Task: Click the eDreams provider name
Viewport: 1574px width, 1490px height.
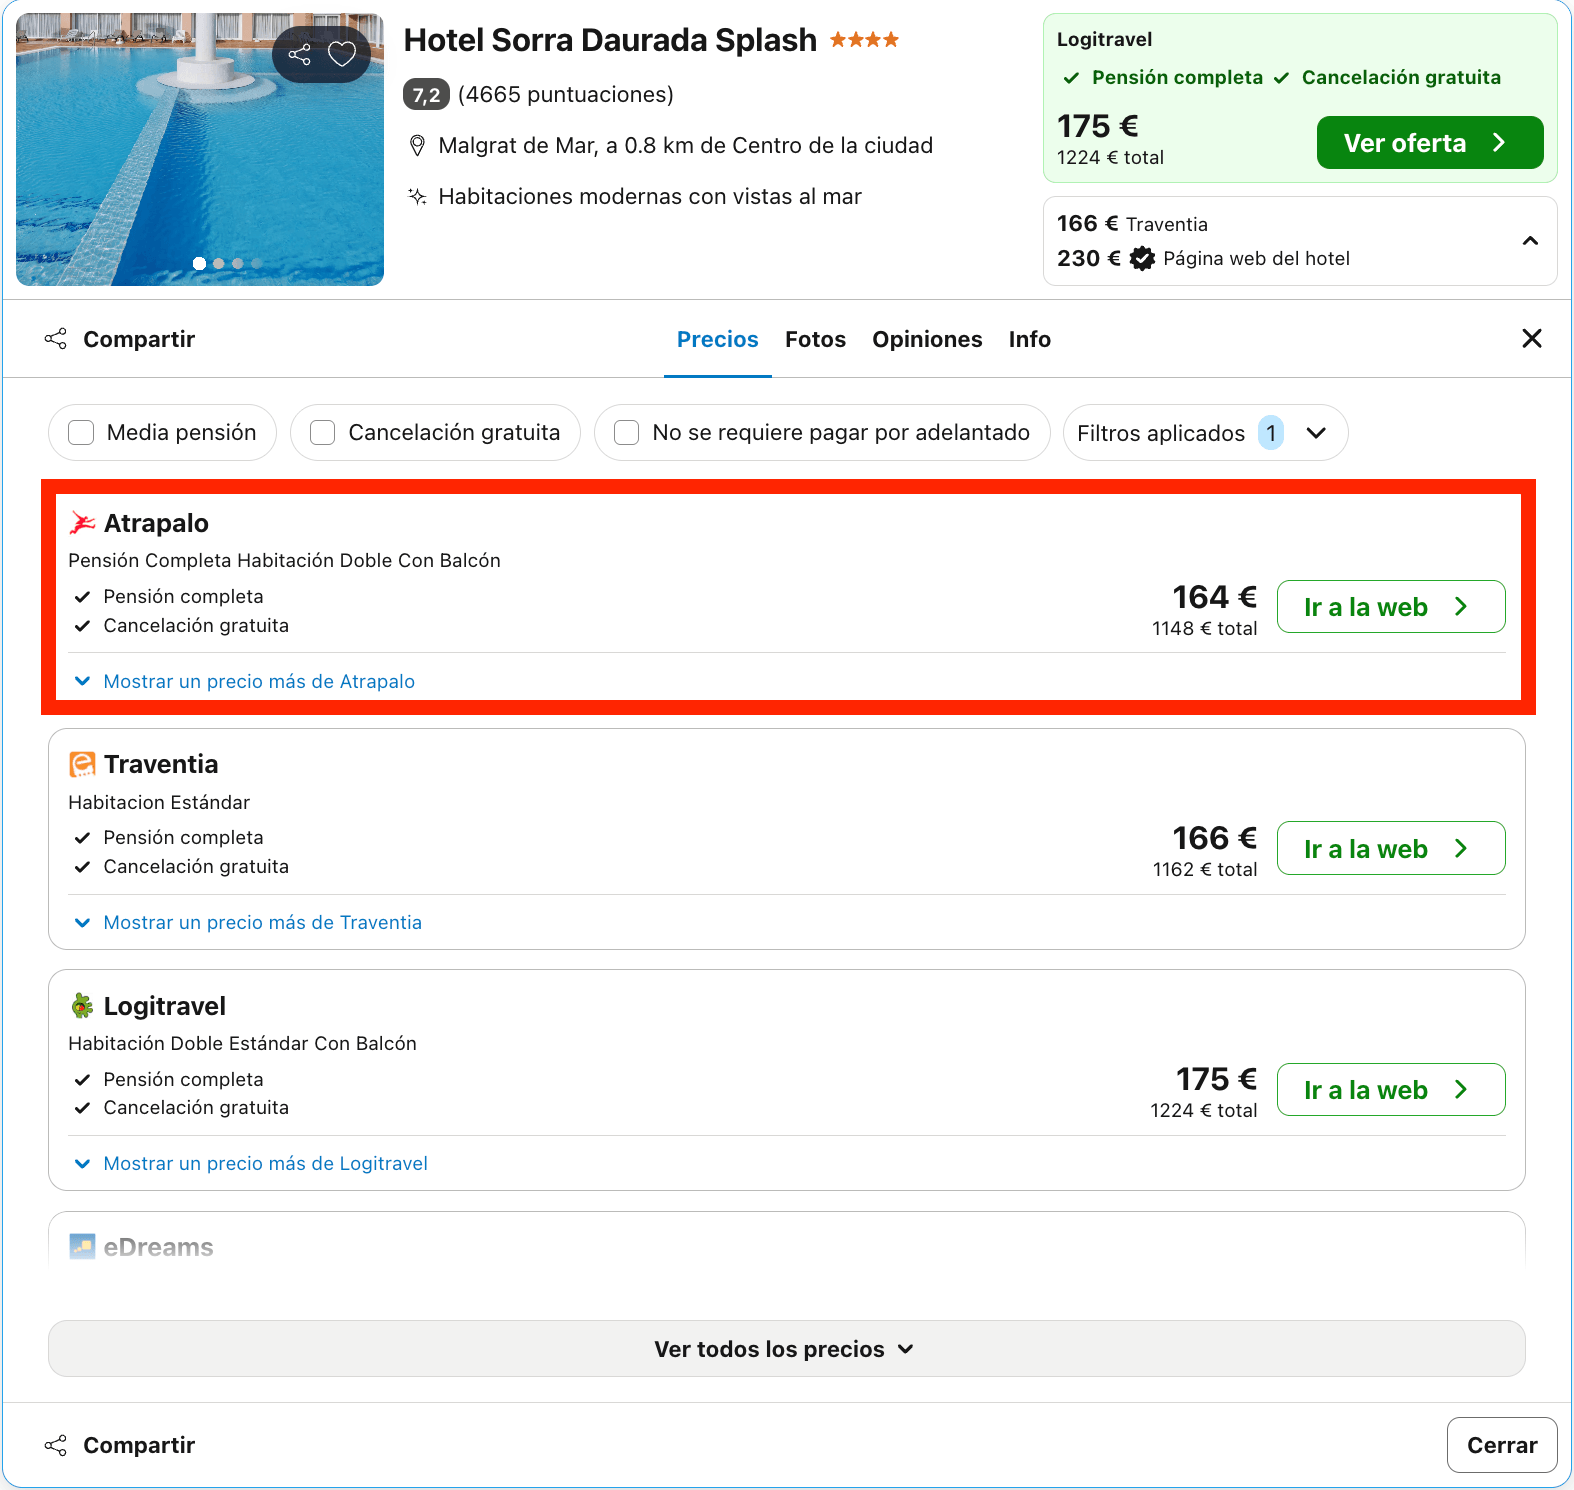Action: 158,1247
